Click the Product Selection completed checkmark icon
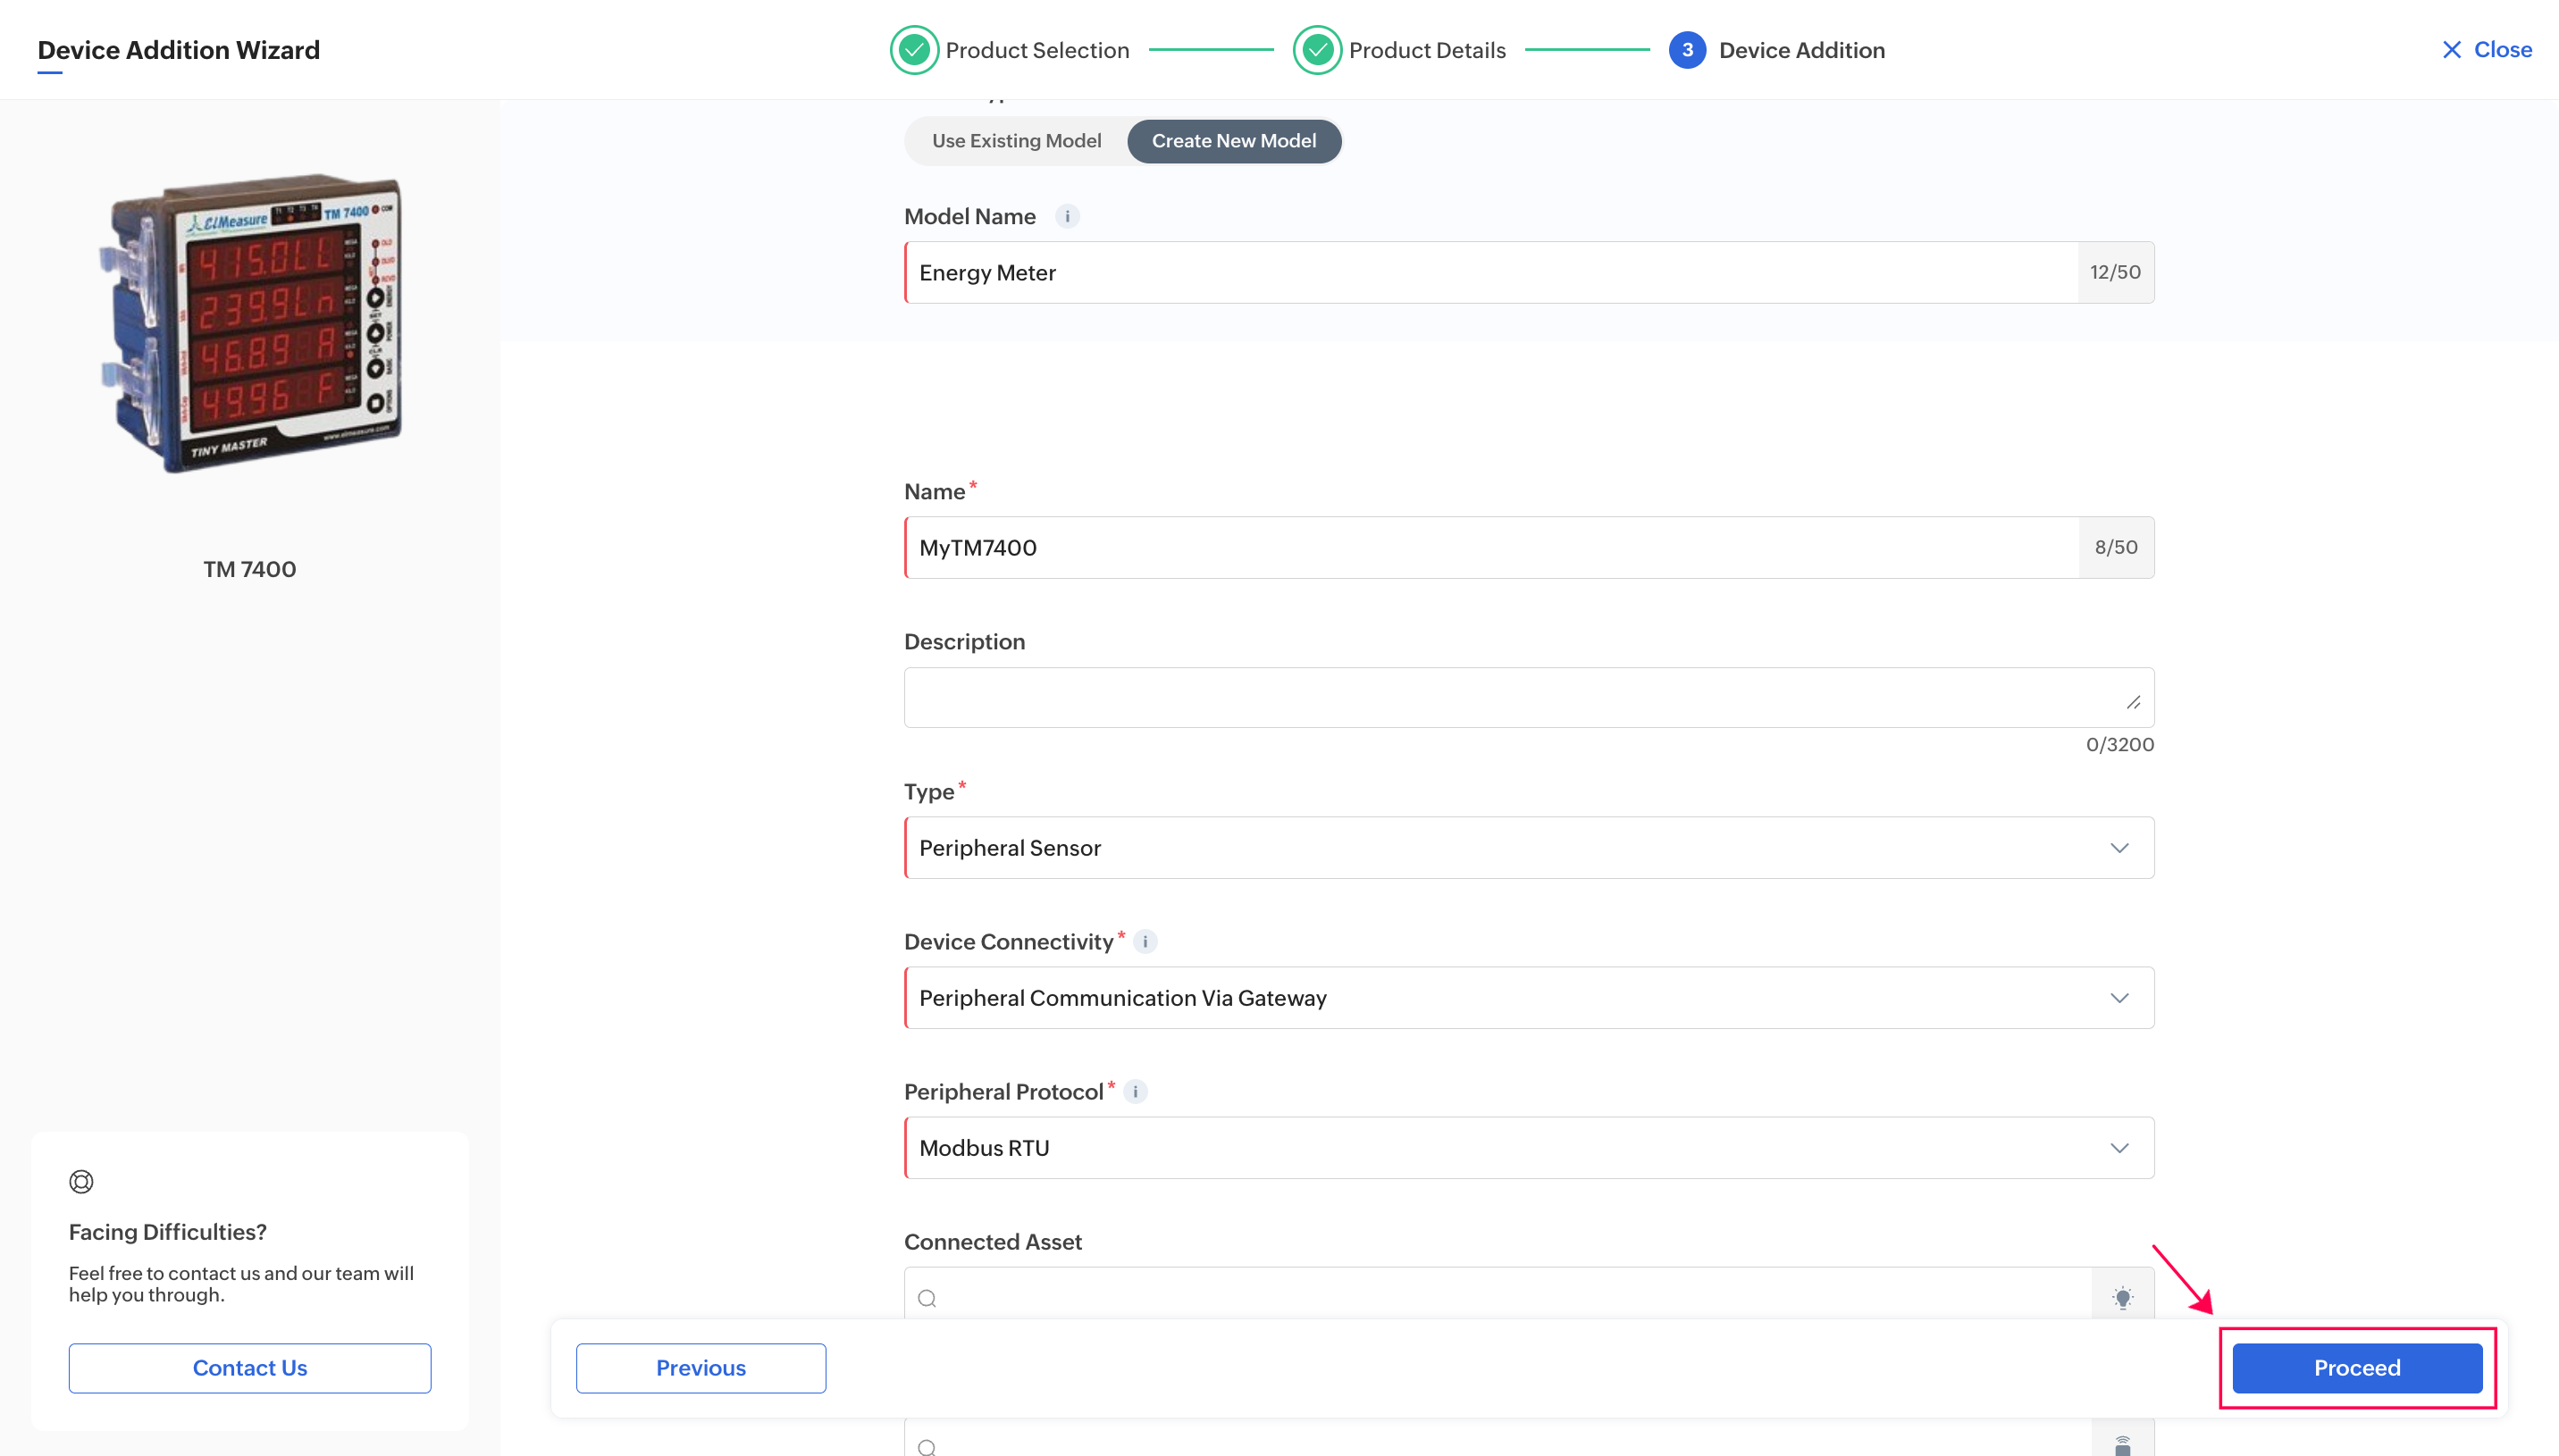This screenshot has height=1456, width=2559. (914, 50)
